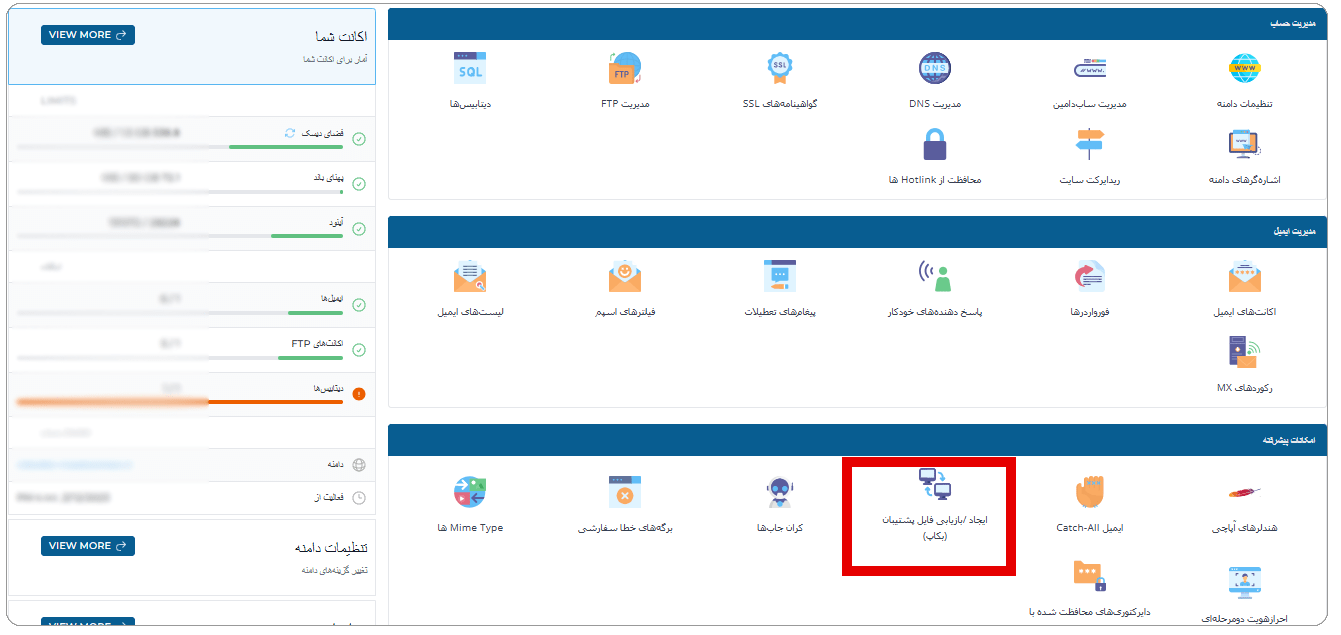
Task: Open MX Records (رکوردهای MX)
Action: coord(1244,353)
